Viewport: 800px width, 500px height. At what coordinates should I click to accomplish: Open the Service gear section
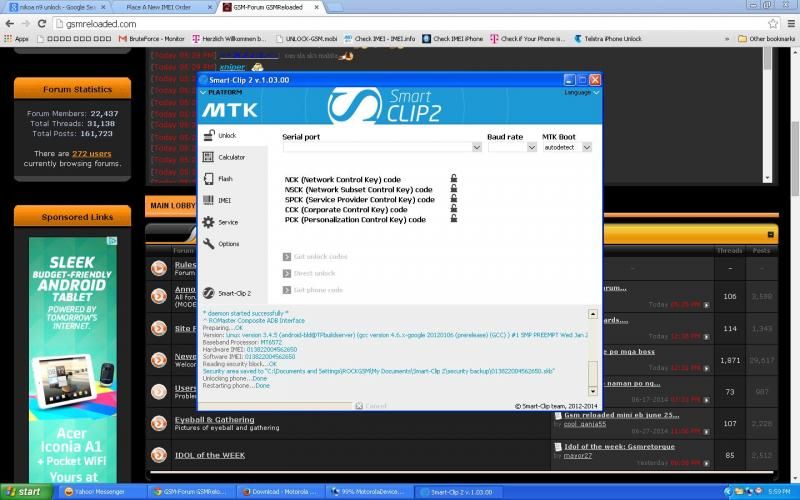click(x=221, y=222)
